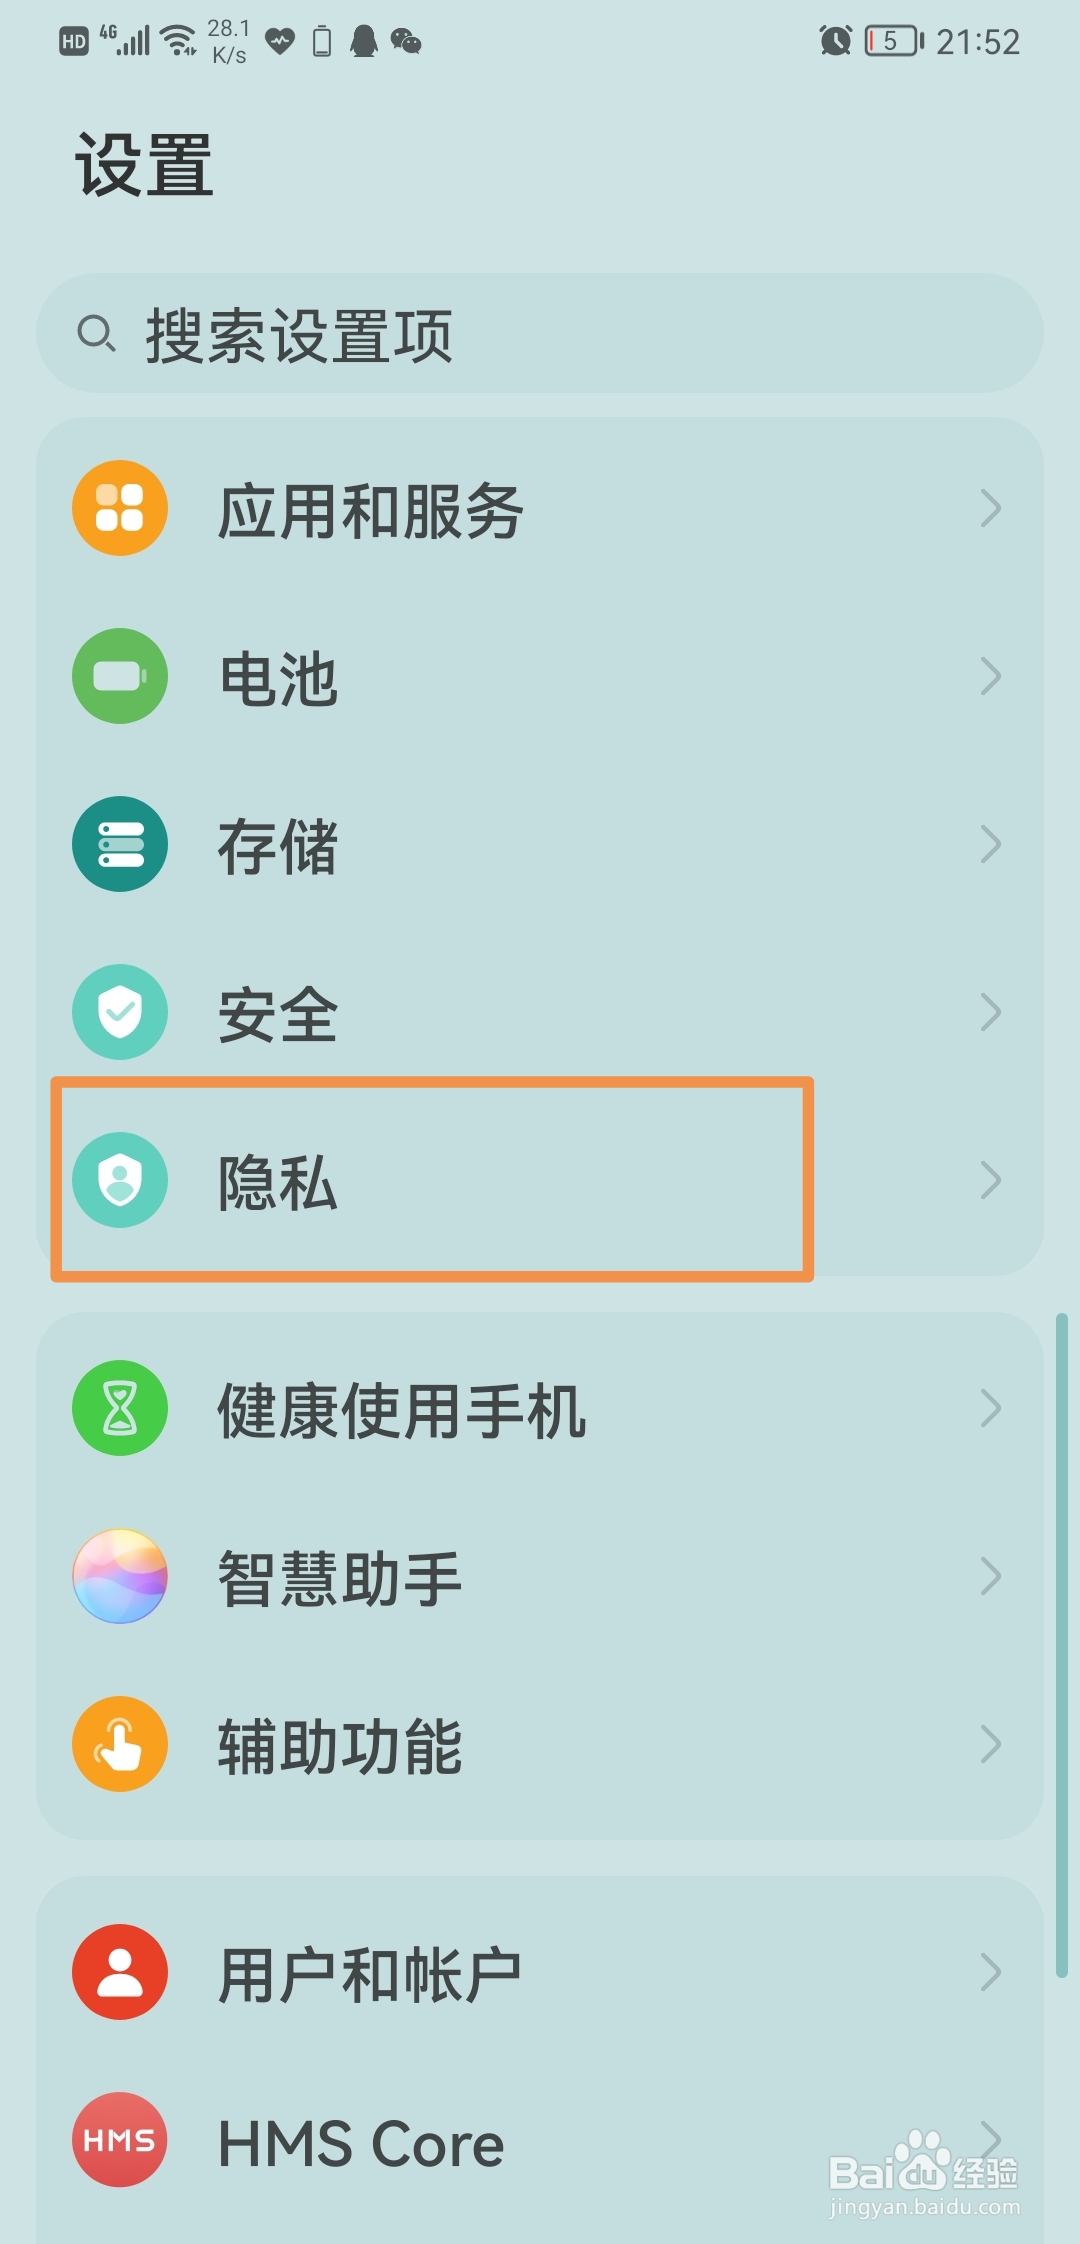Image resolution: width=1080 pixels, height=2244 pixels.
Task: Click the 搜索设置项 search field
Action: [540, 333]
